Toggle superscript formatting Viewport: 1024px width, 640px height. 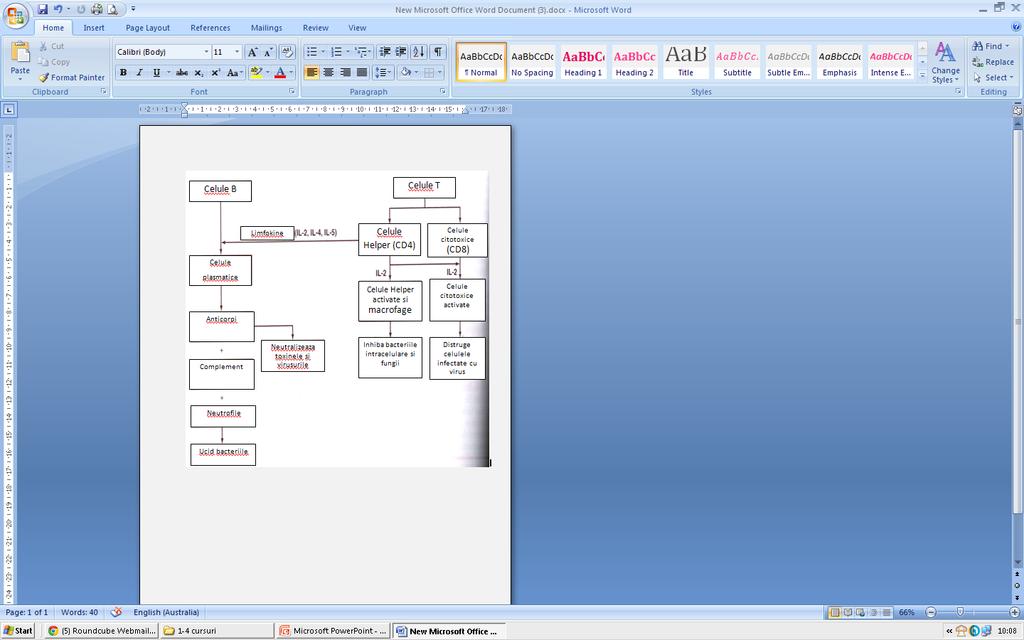[x=215, y=72]
